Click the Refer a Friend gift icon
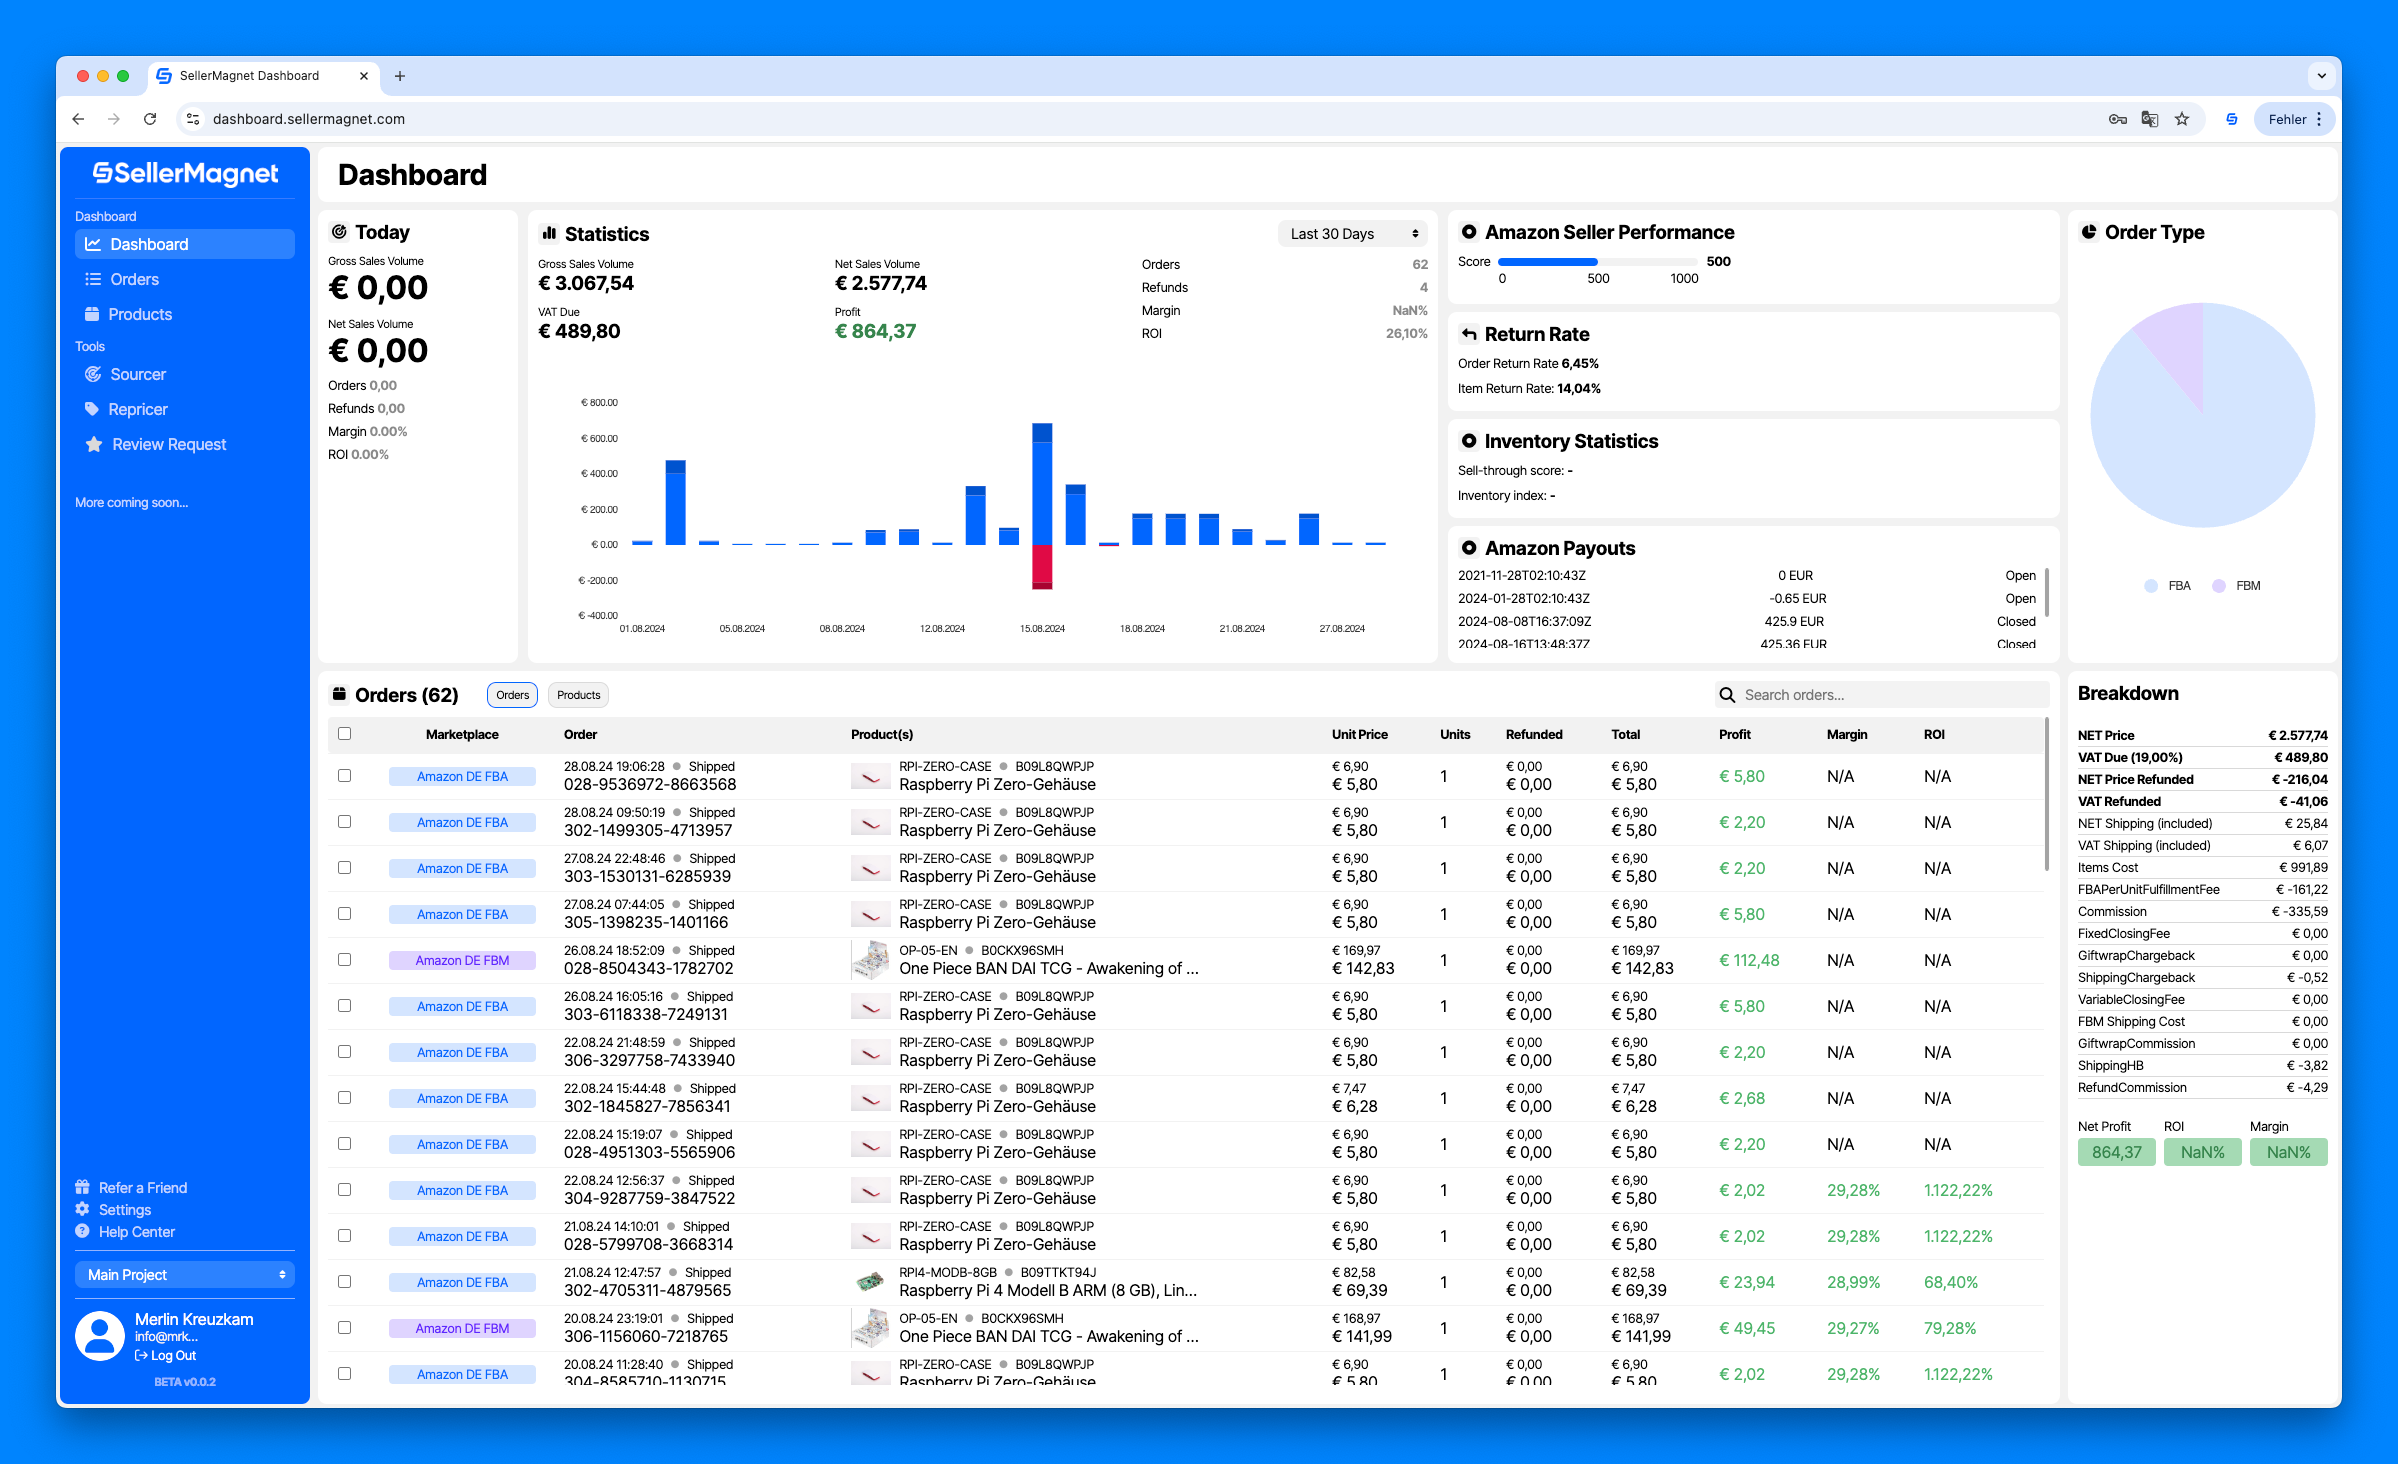This screenshot has height=1464, width=2398. click(x=82, y=1187)
